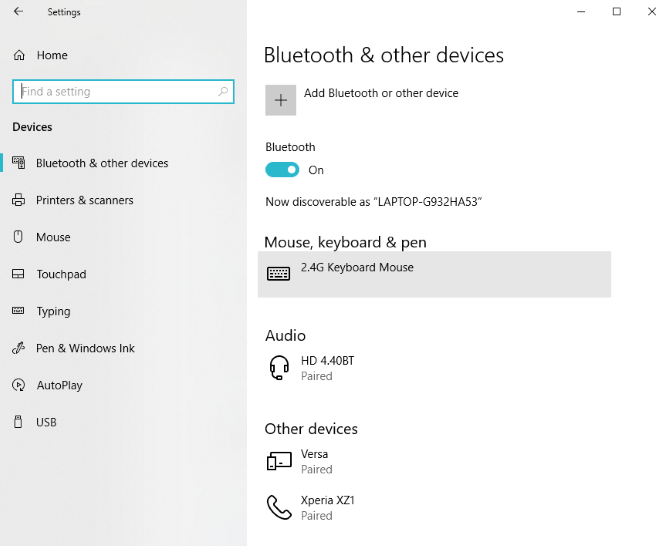Go to Mouse settings page
The width and height of the screenshot is (670, 546).
point(53,237)
